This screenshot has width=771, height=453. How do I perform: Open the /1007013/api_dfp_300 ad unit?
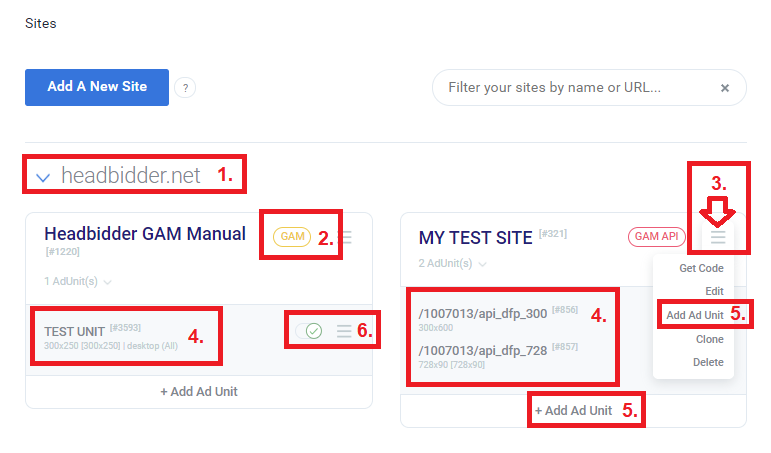[482, 314]
